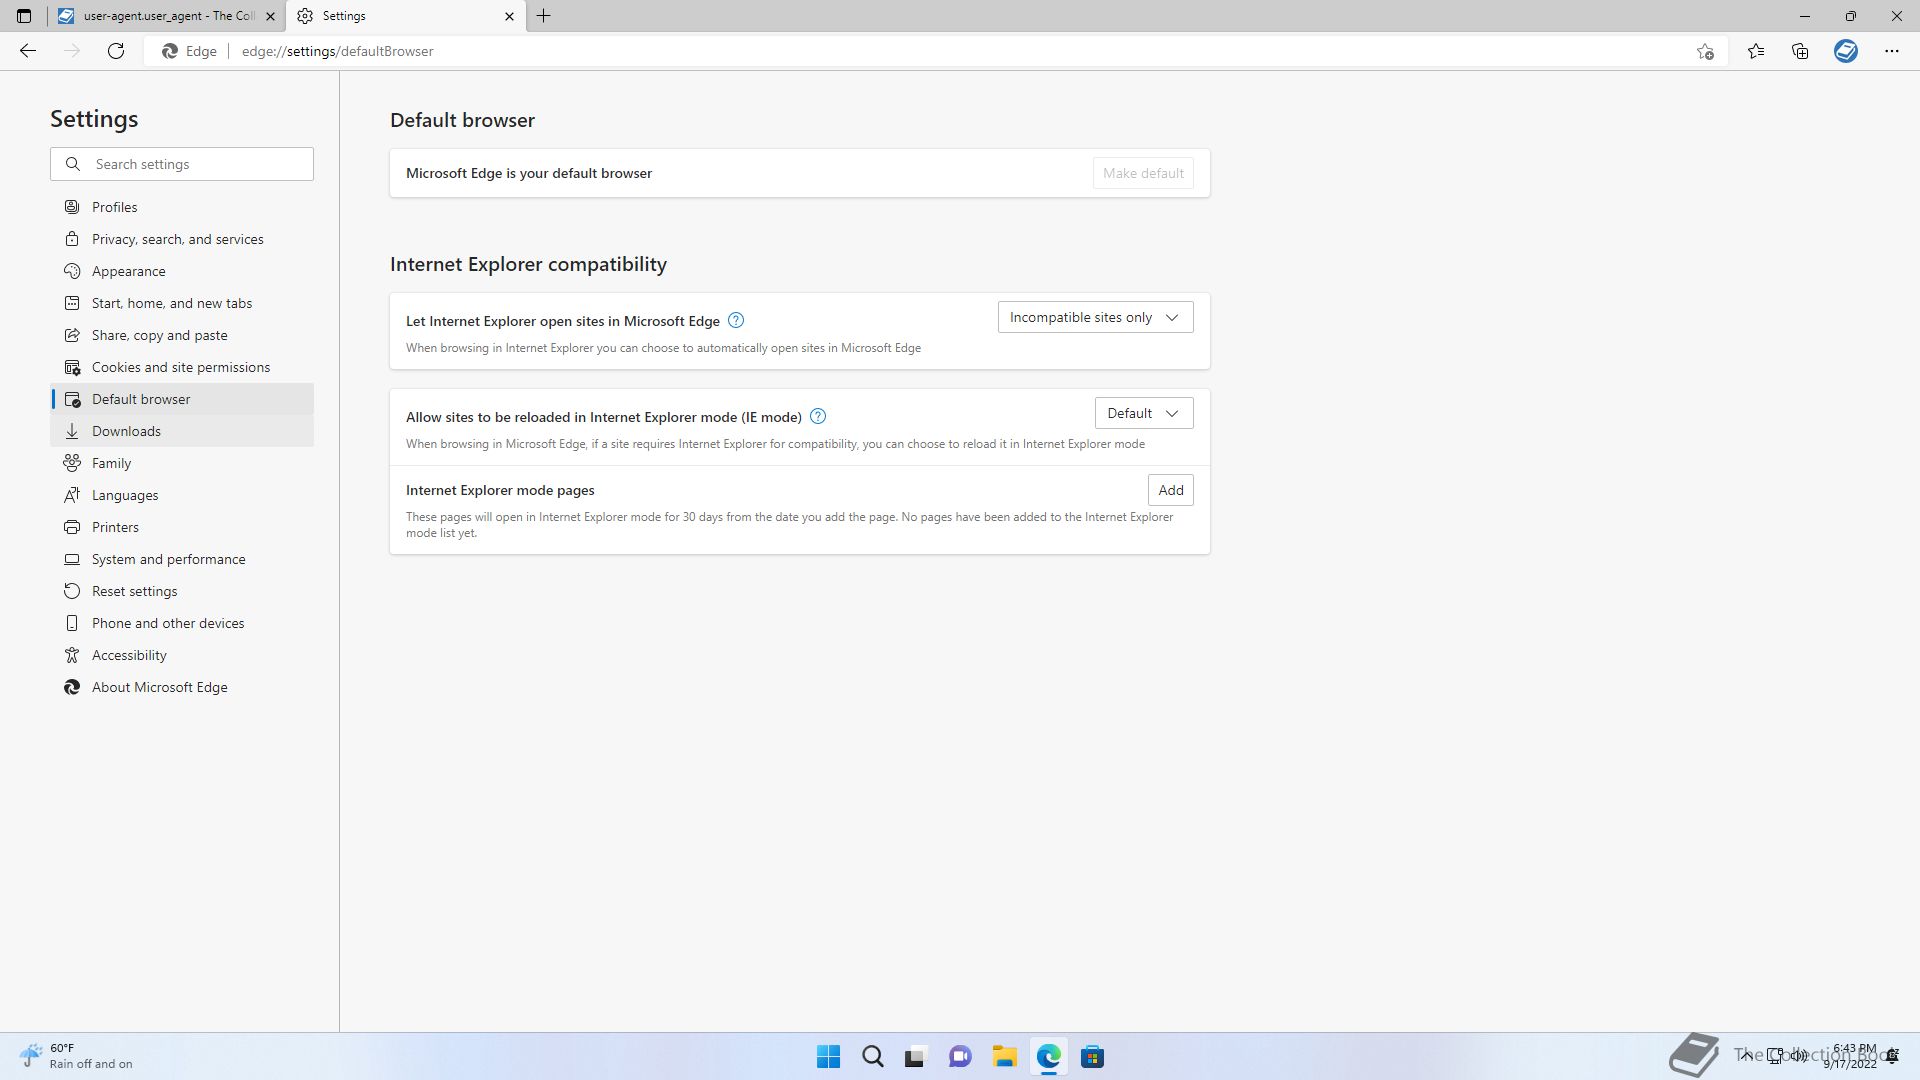
Task: Open the Favorites list icon
Action: 1756,51
